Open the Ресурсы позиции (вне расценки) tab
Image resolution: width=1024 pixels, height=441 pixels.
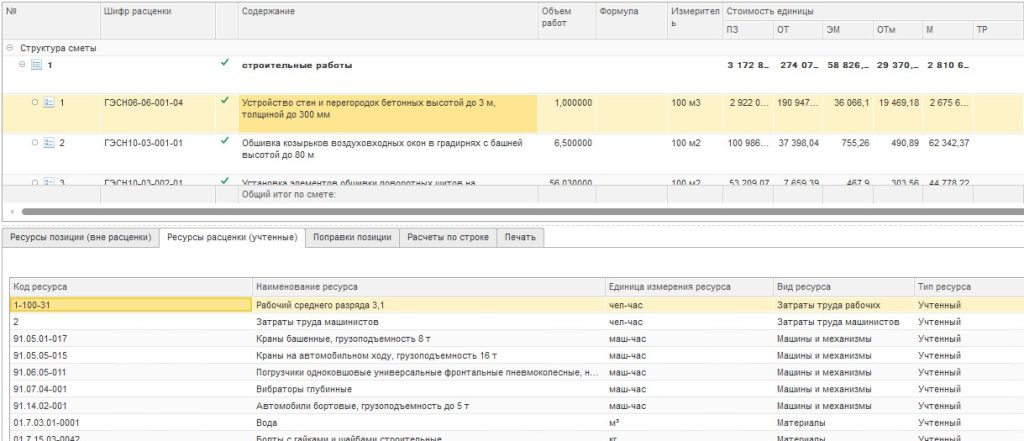pos(80,238)
